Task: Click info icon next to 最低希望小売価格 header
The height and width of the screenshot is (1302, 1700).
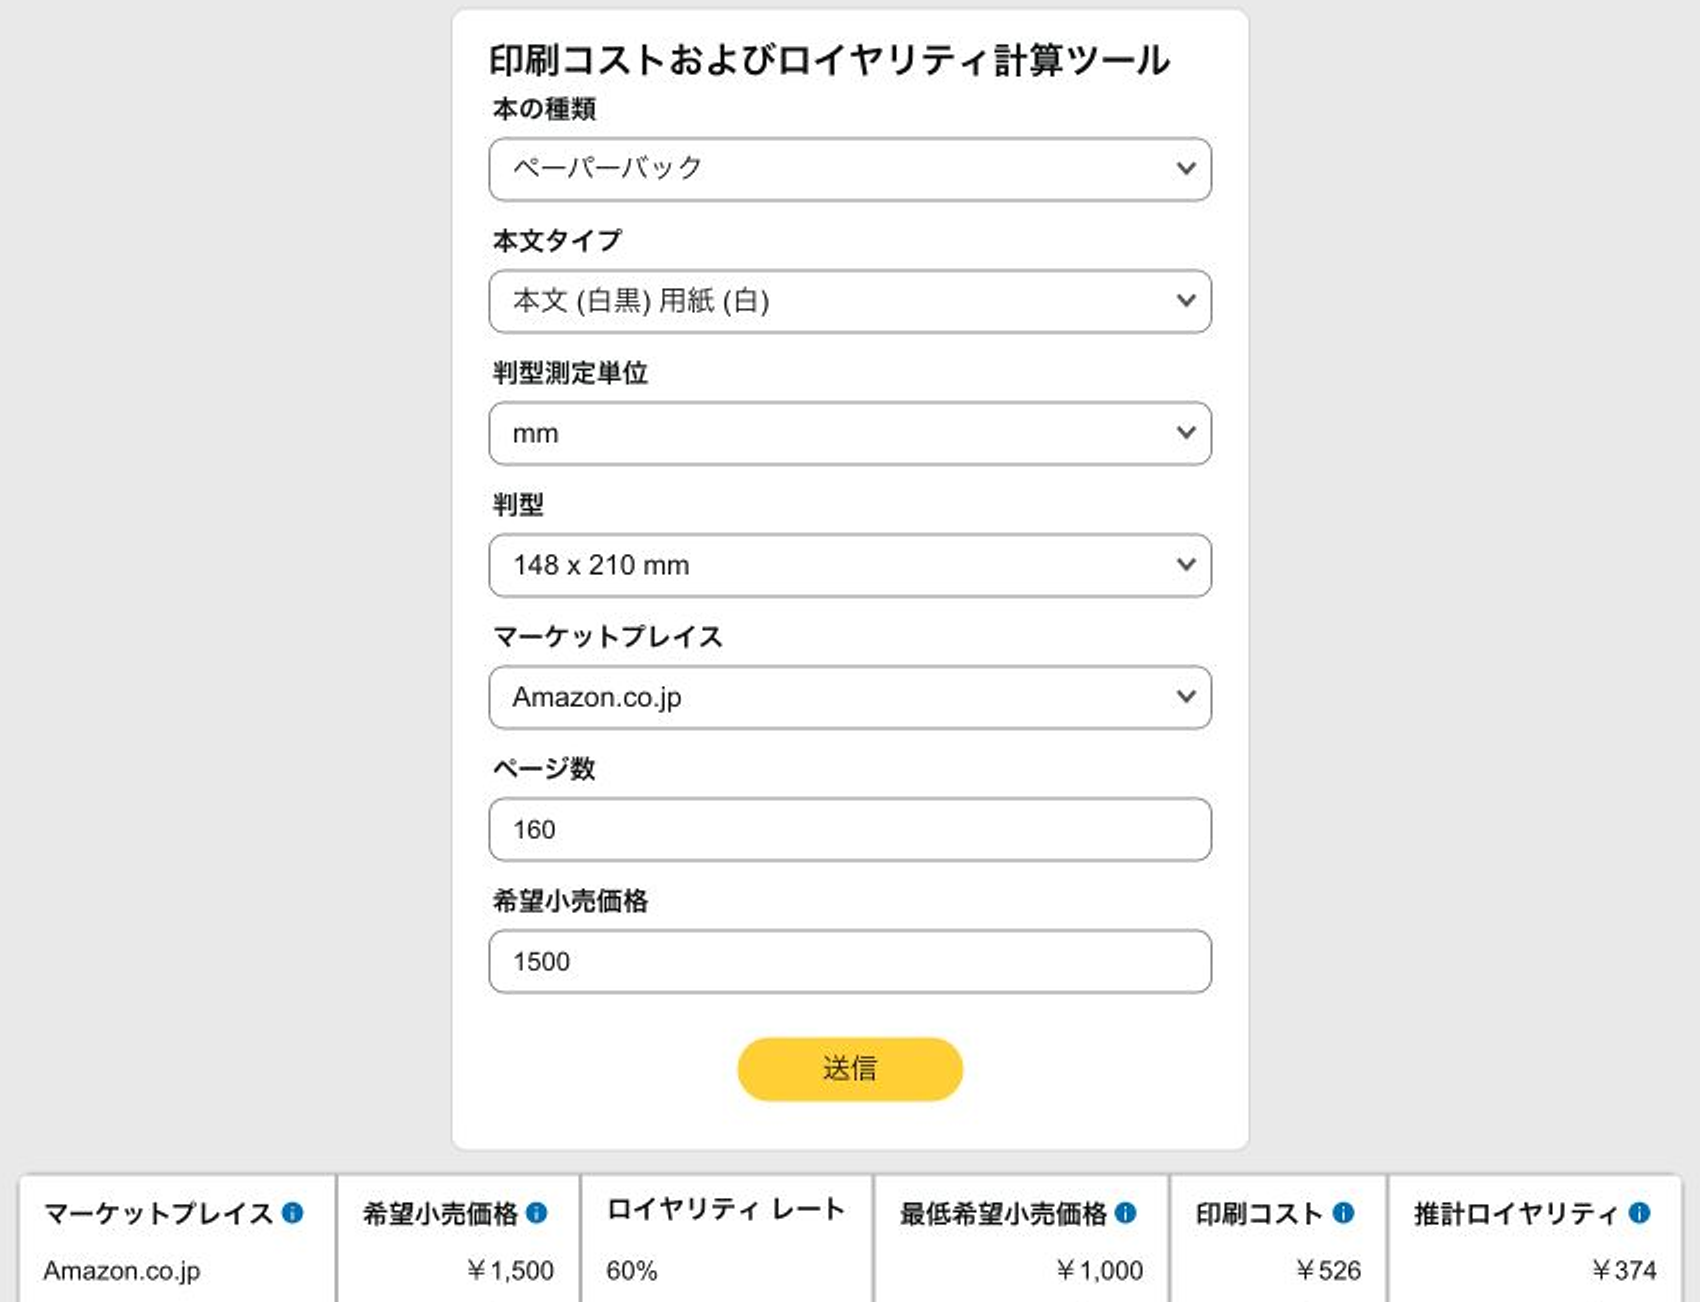Action: [x=1126, y=1213]
